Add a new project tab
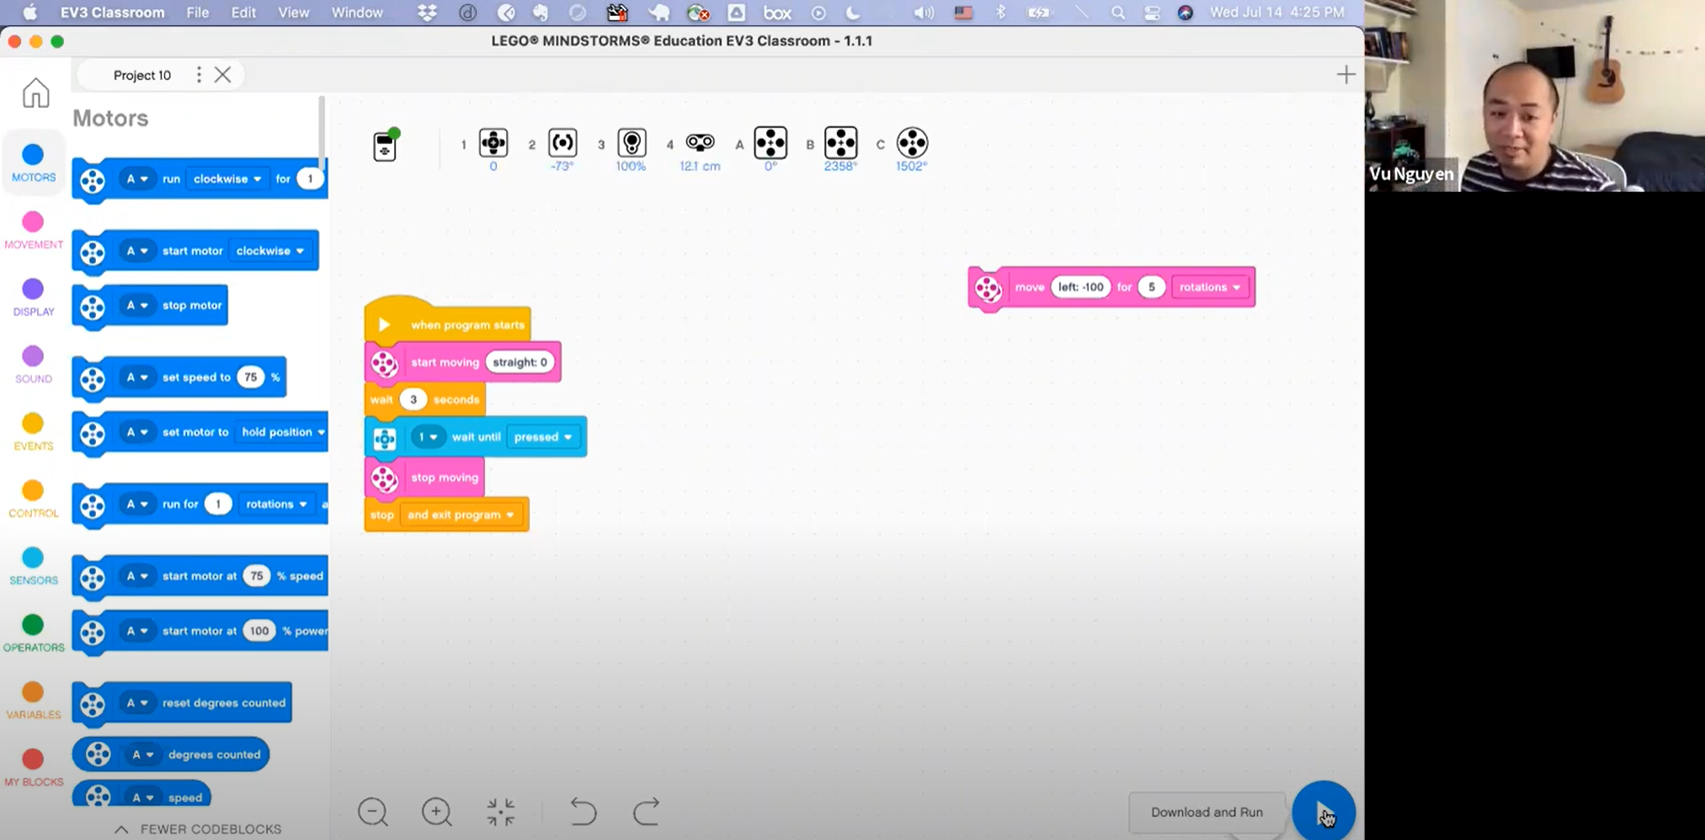This screenshot has width=1705, height=840. pos(1346,75)
